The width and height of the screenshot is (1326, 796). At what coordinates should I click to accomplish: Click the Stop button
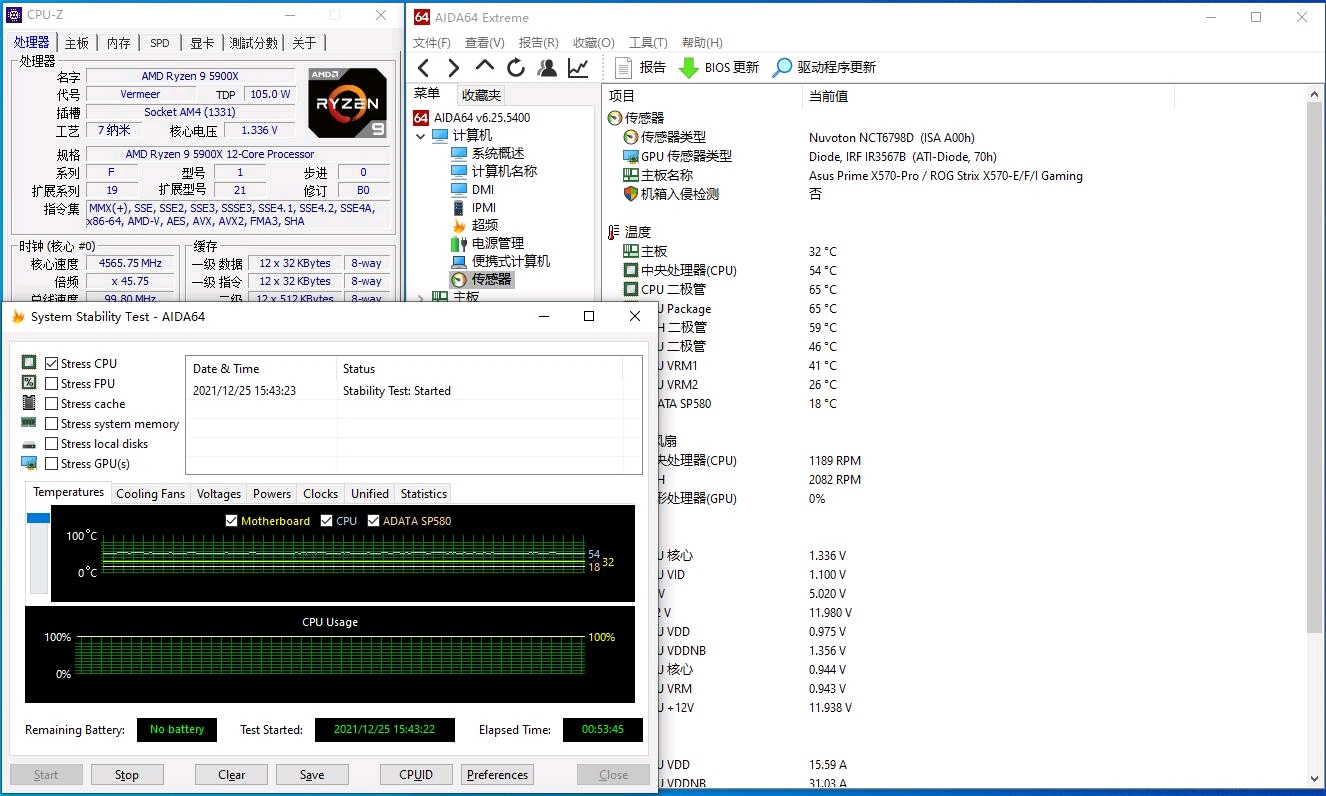pos(127,775)
